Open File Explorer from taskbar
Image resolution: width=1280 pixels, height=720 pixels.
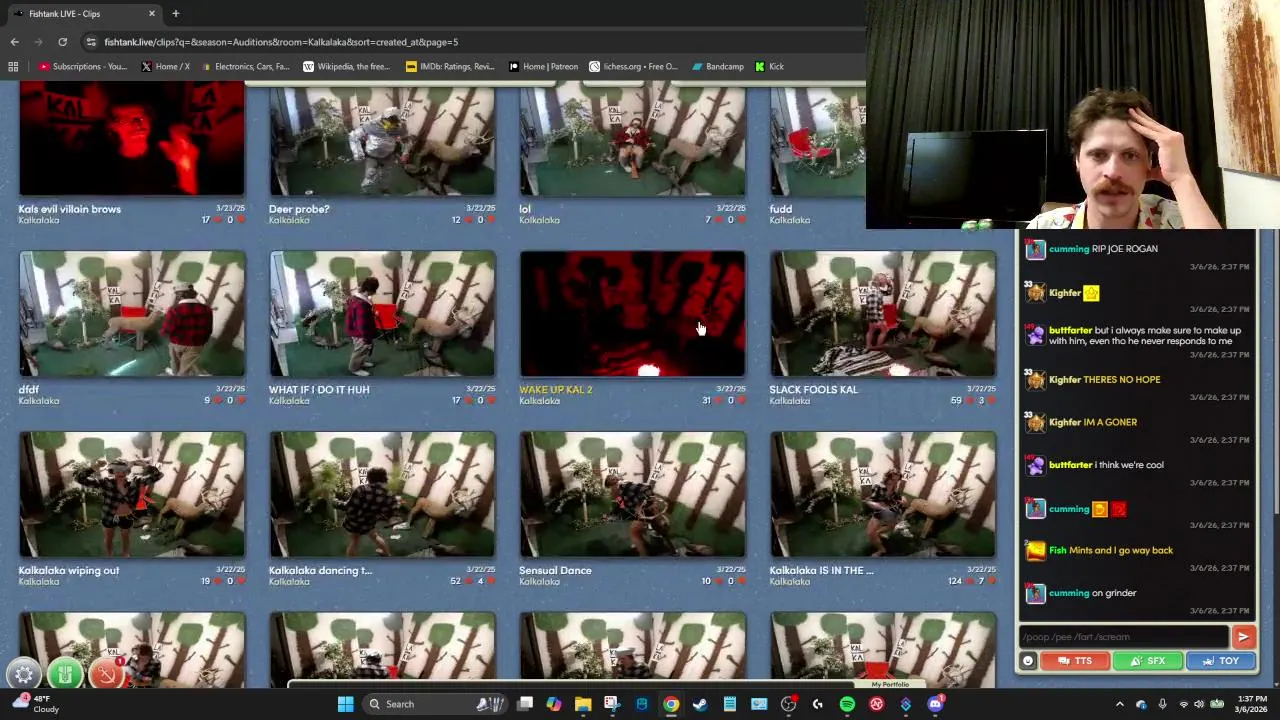tap(583, 704)
